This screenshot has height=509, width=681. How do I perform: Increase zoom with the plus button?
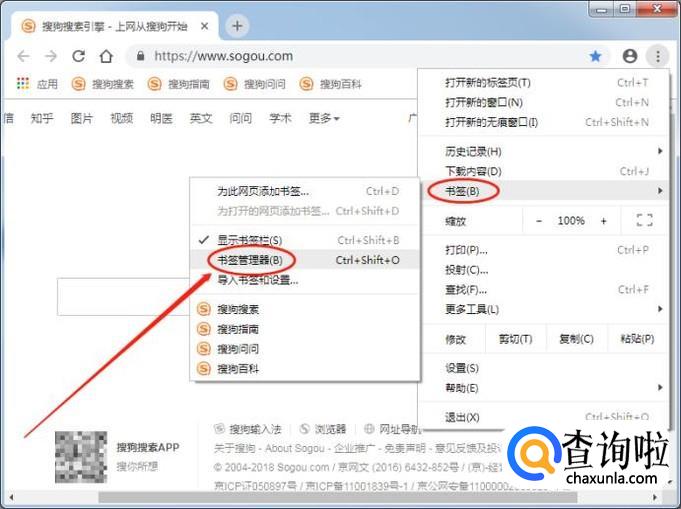[604, 221]
